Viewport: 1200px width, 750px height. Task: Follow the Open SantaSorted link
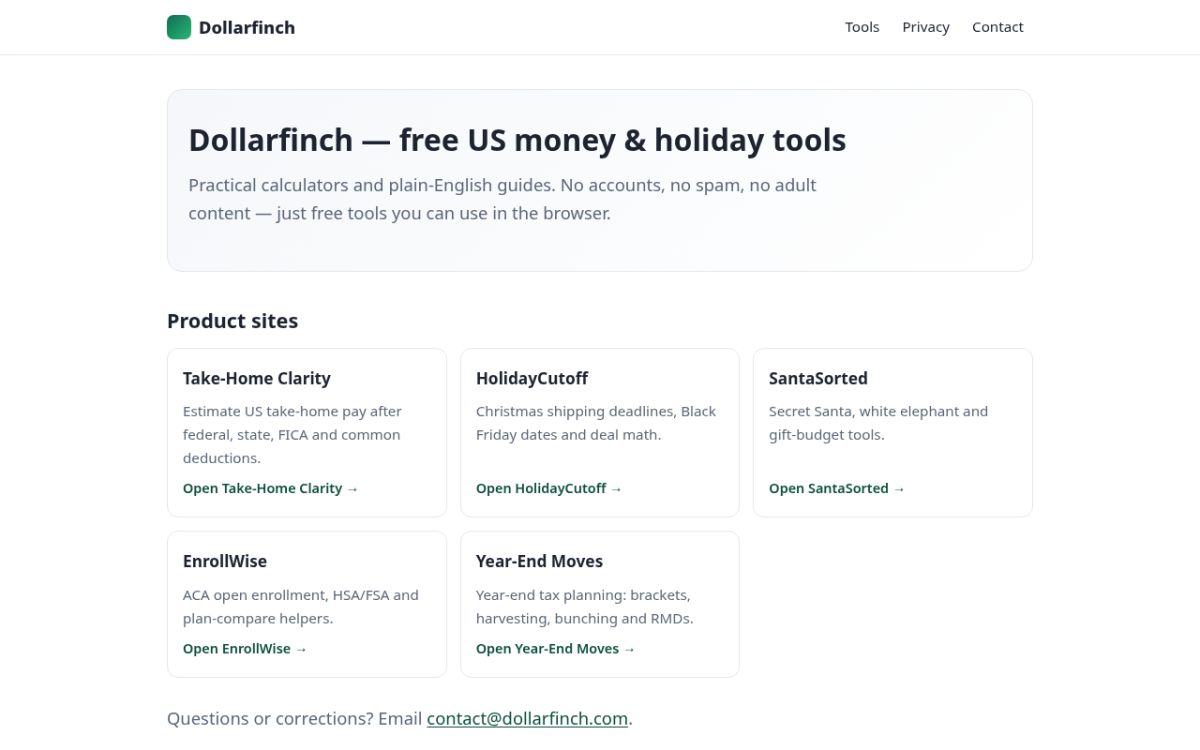(837, 488)
